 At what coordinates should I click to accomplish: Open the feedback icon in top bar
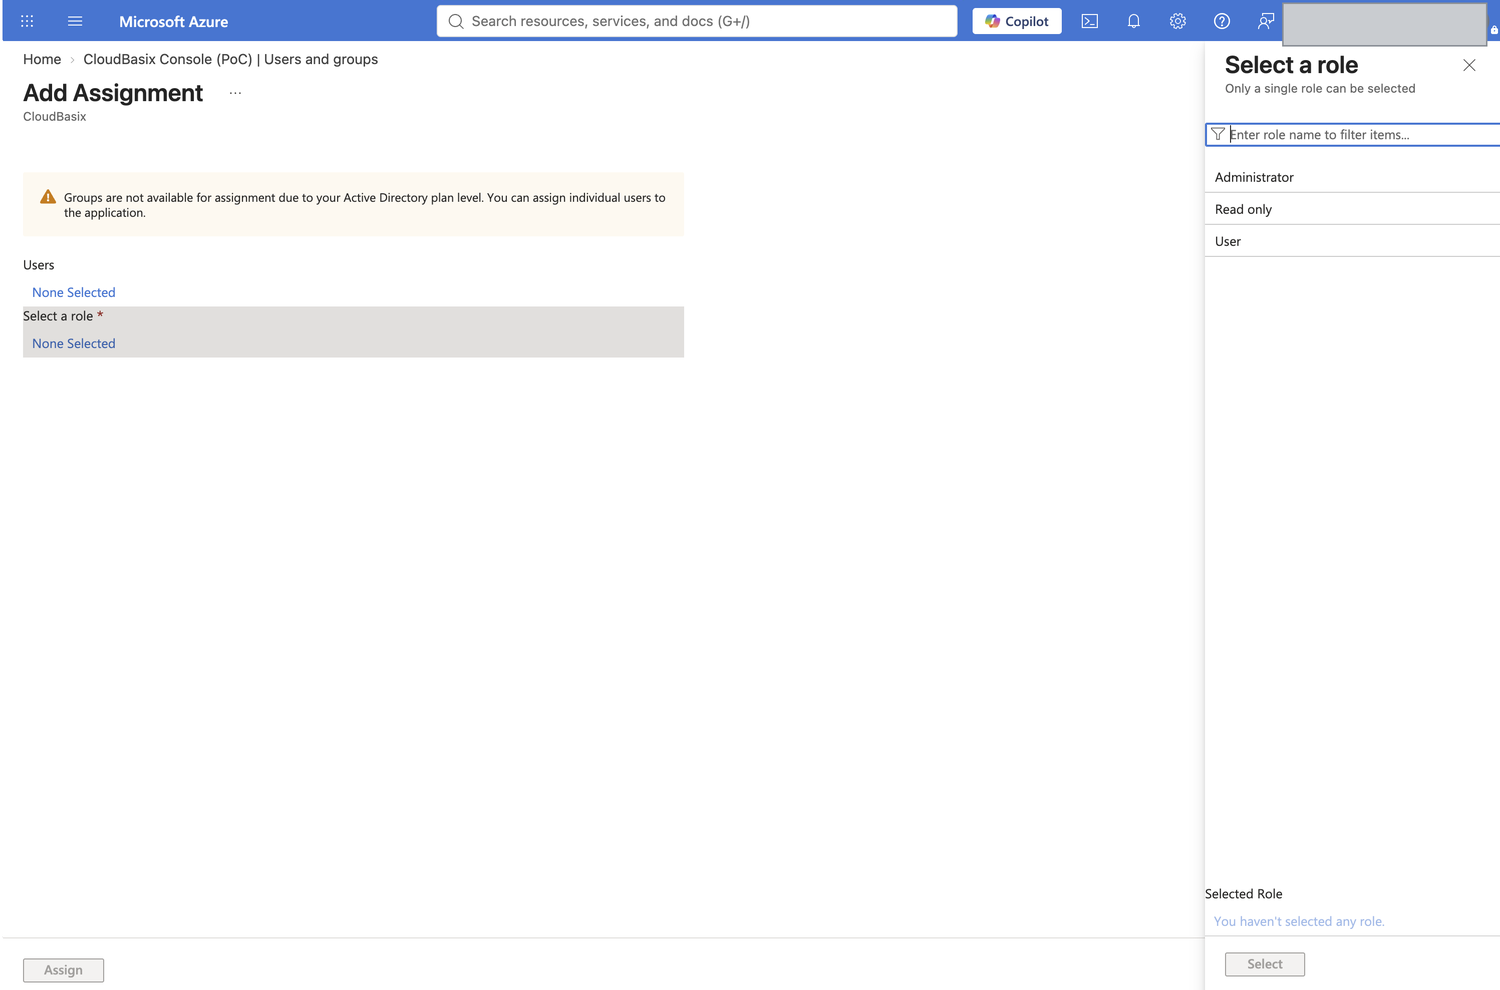[x=1266, y=21]
